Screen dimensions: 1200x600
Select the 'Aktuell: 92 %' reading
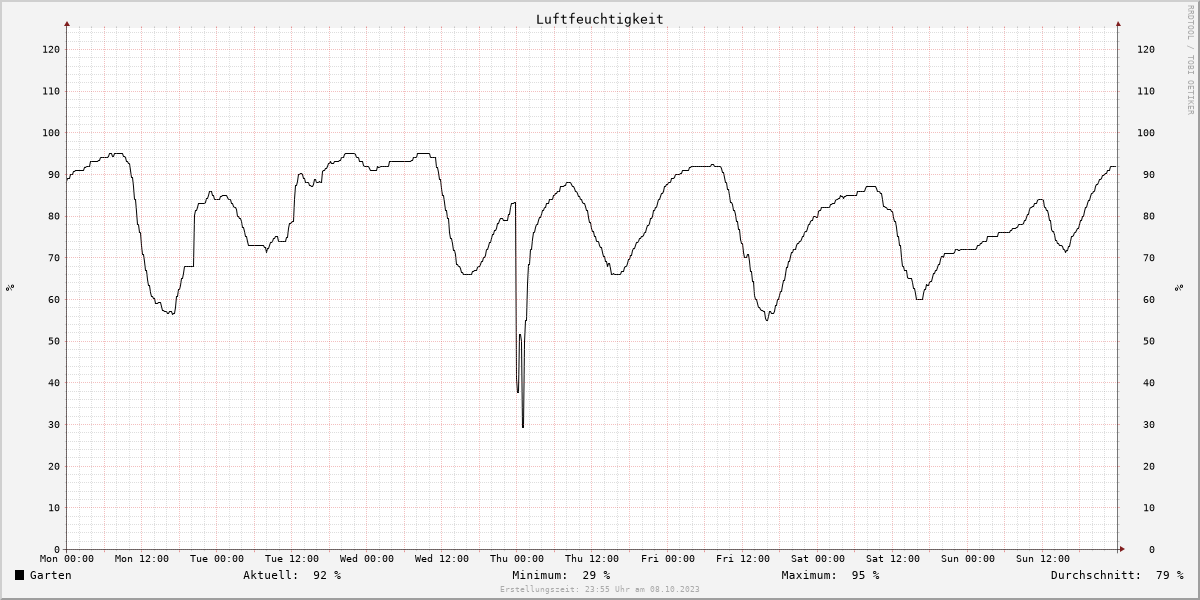pos(292,575)
